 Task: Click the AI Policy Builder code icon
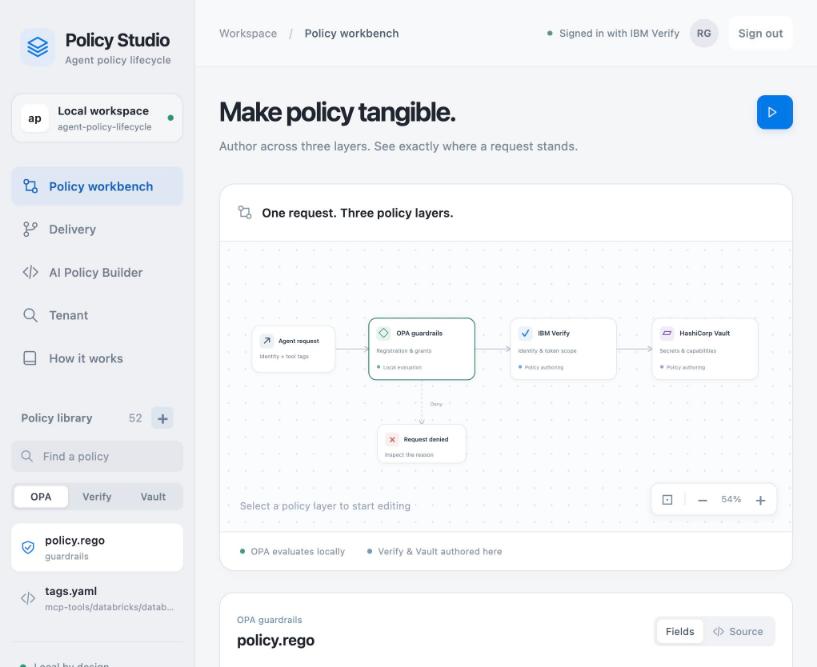tap(30, 273)
